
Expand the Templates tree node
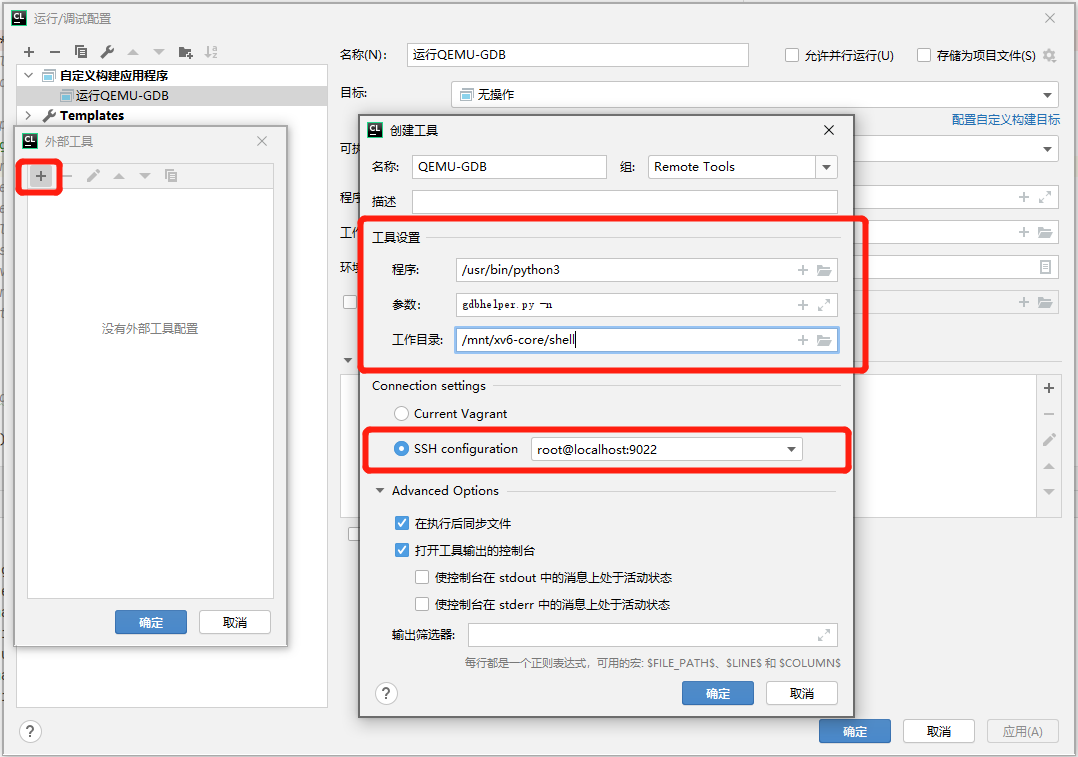tap(29, 116)
